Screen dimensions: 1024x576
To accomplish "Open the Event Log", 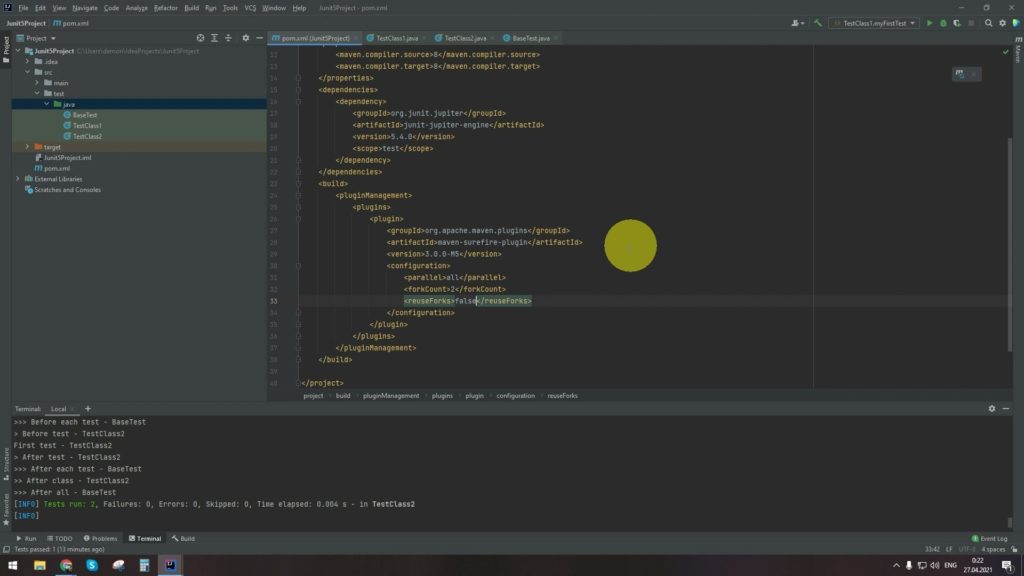I will (990, 539).
